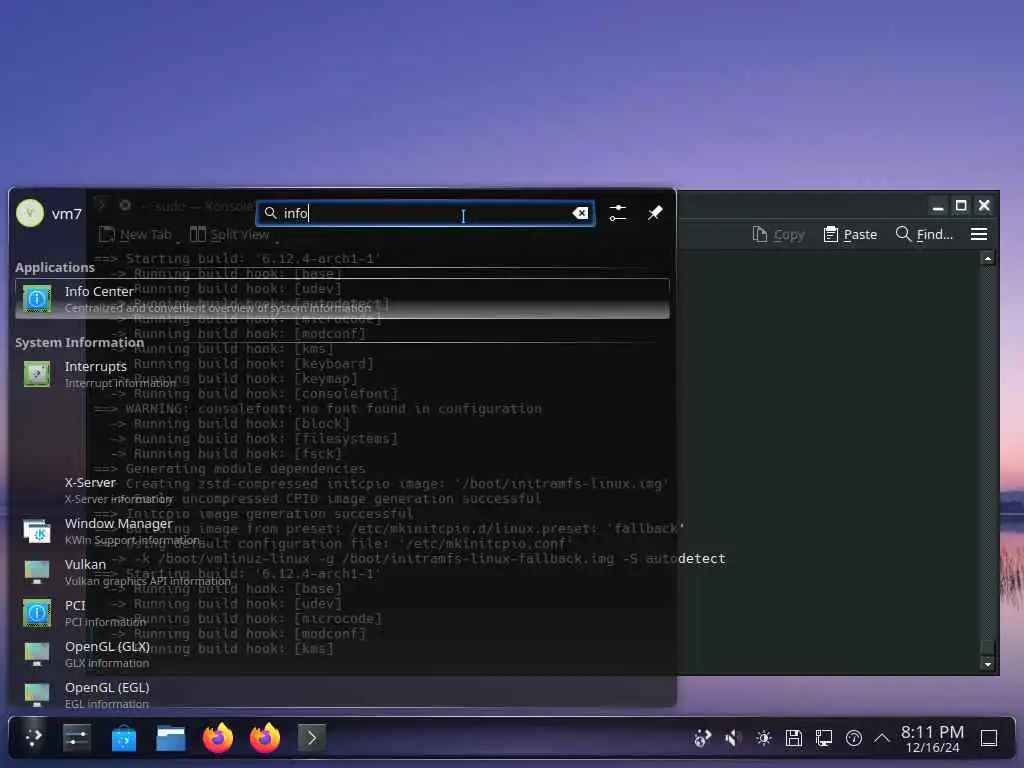Open the Window Manager KWin entry
Screen dimensions: 1024x768
[x=342, y=531]
